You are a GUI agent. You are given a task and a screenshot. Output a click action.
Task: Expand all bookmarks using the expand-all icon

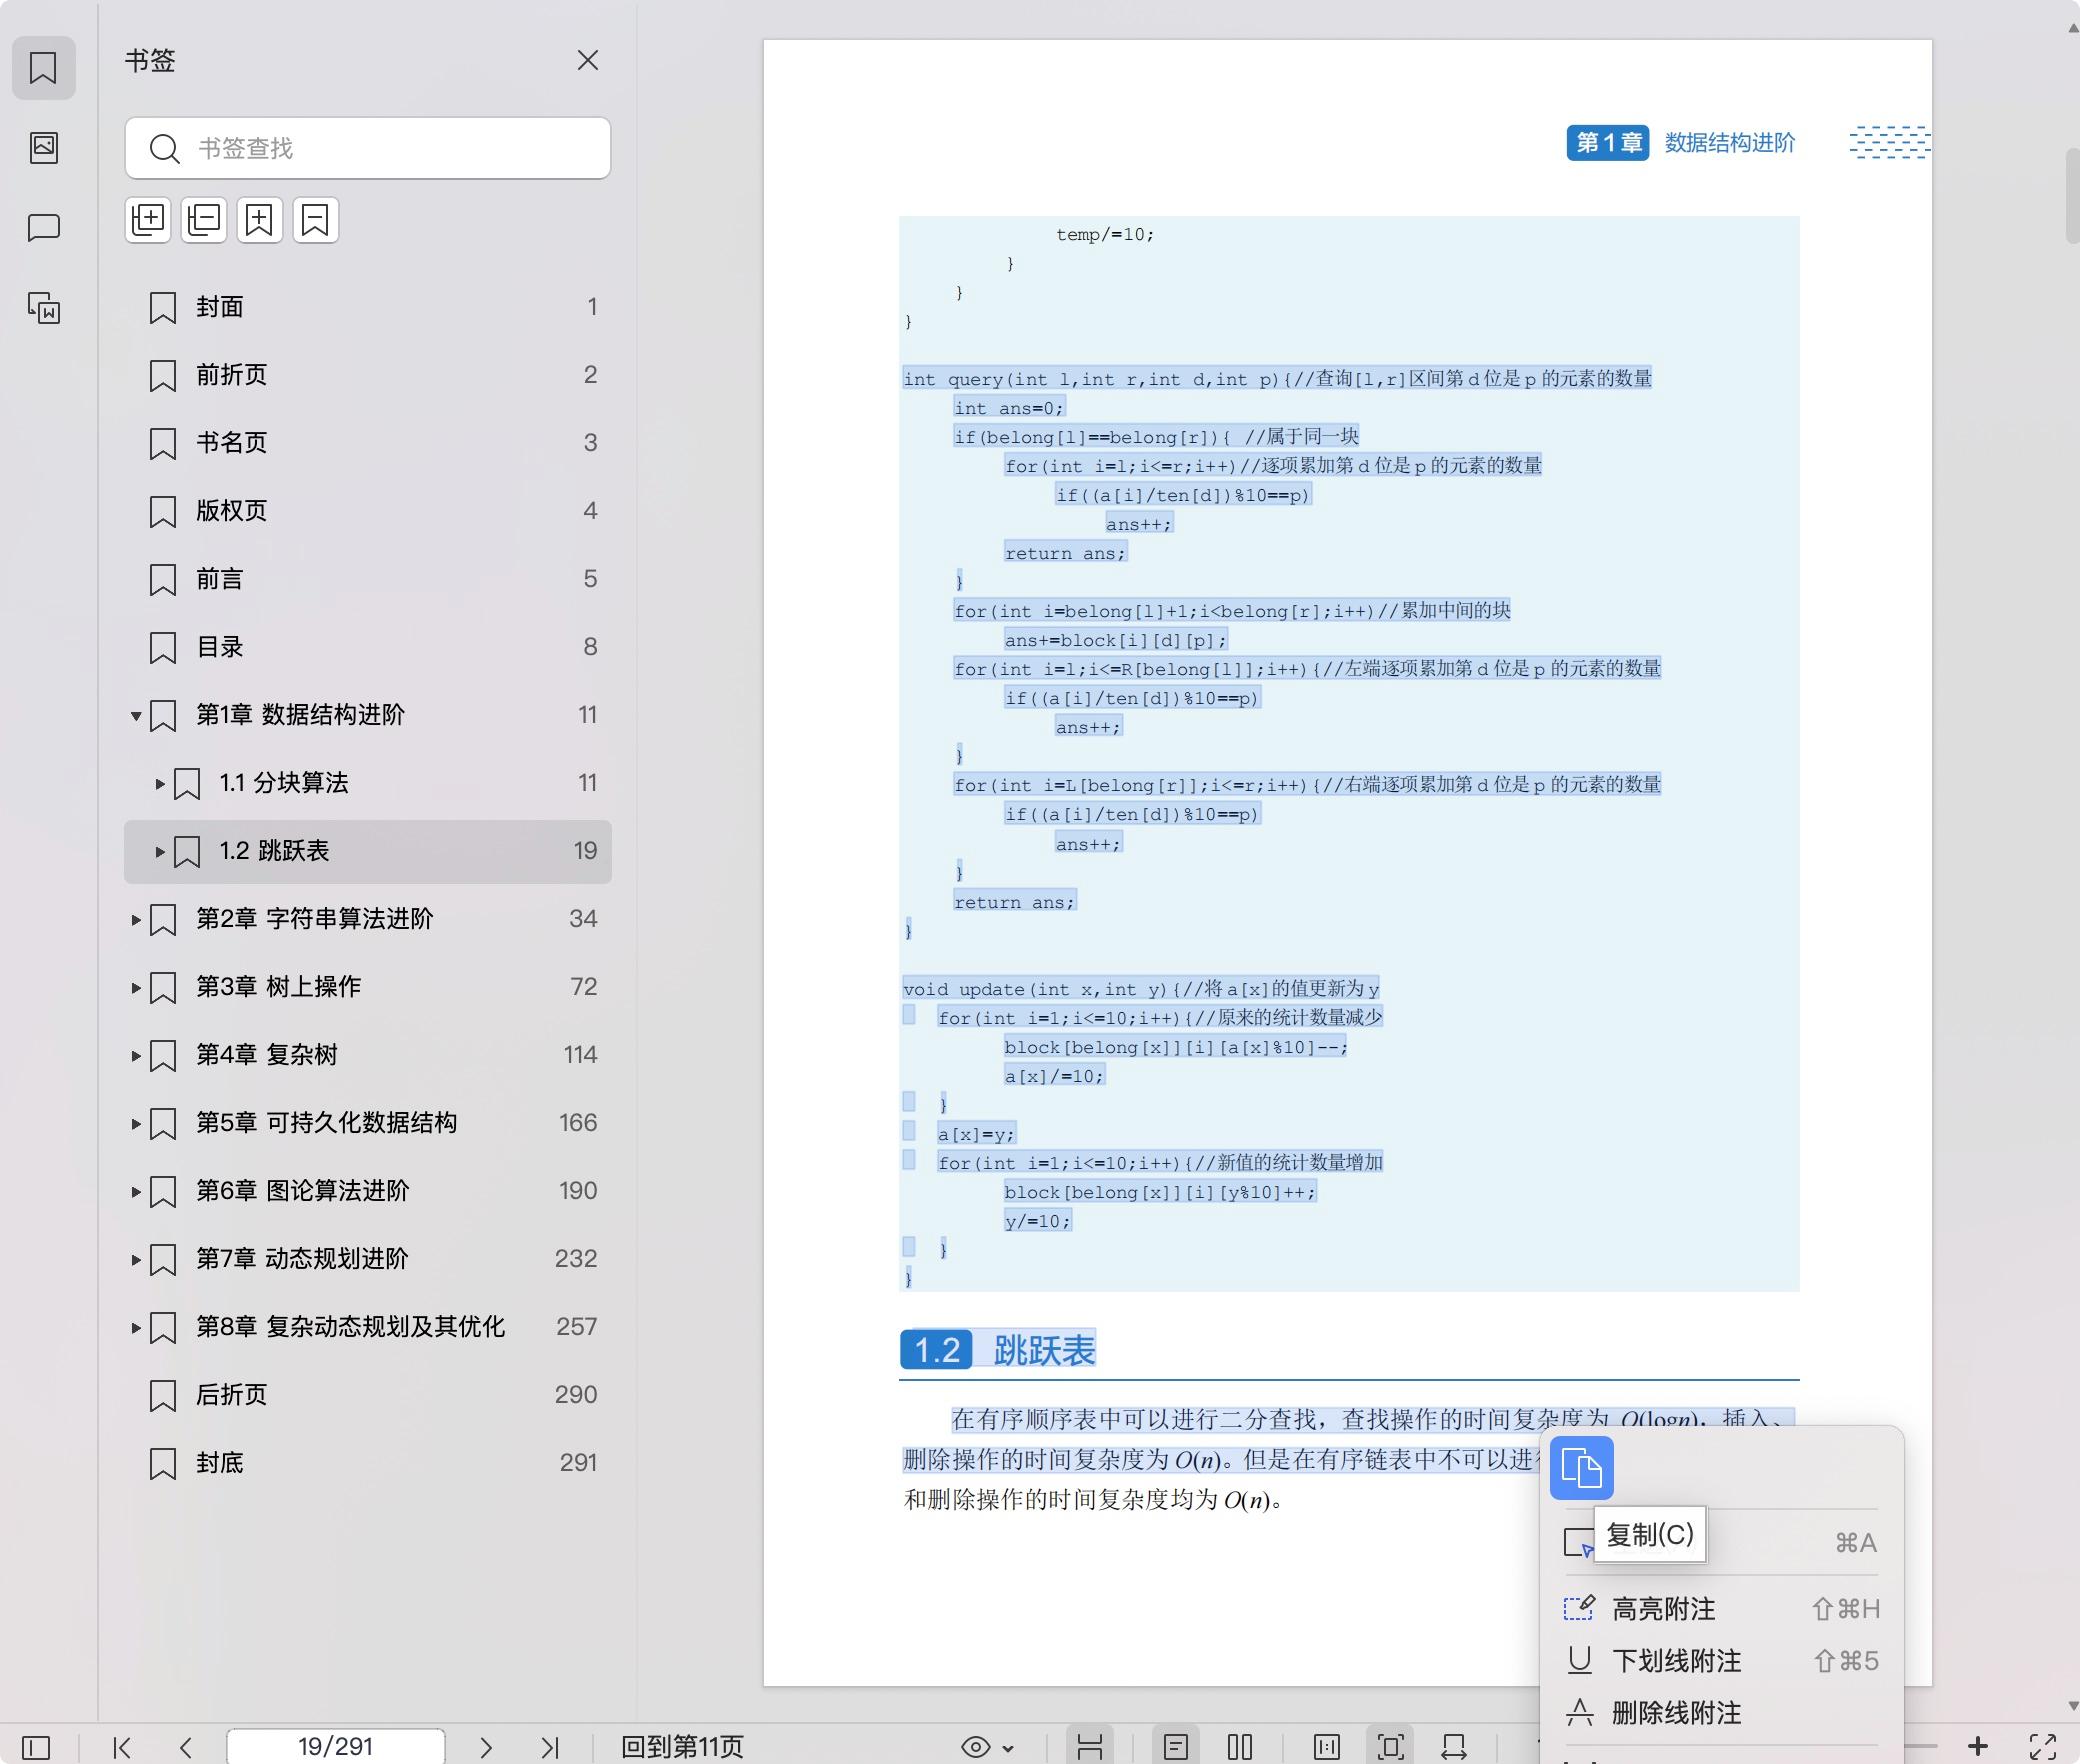pyautogui.click(x=148, y=220)
